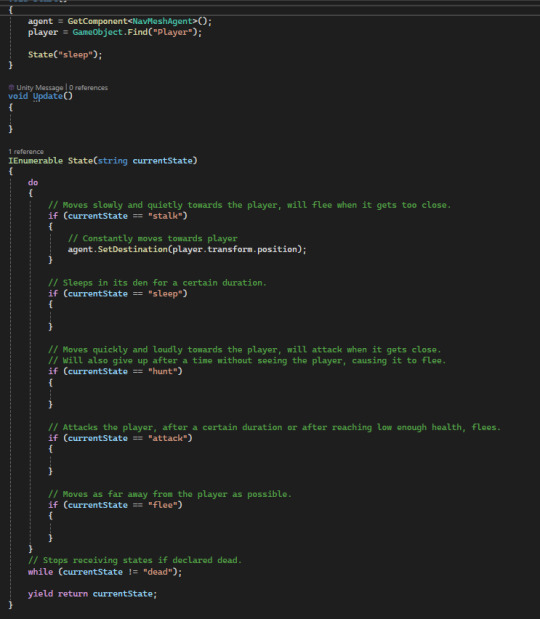540x619 pixels.
Task: Click the currentState parameter in State's signature
Action: [162, 161]
